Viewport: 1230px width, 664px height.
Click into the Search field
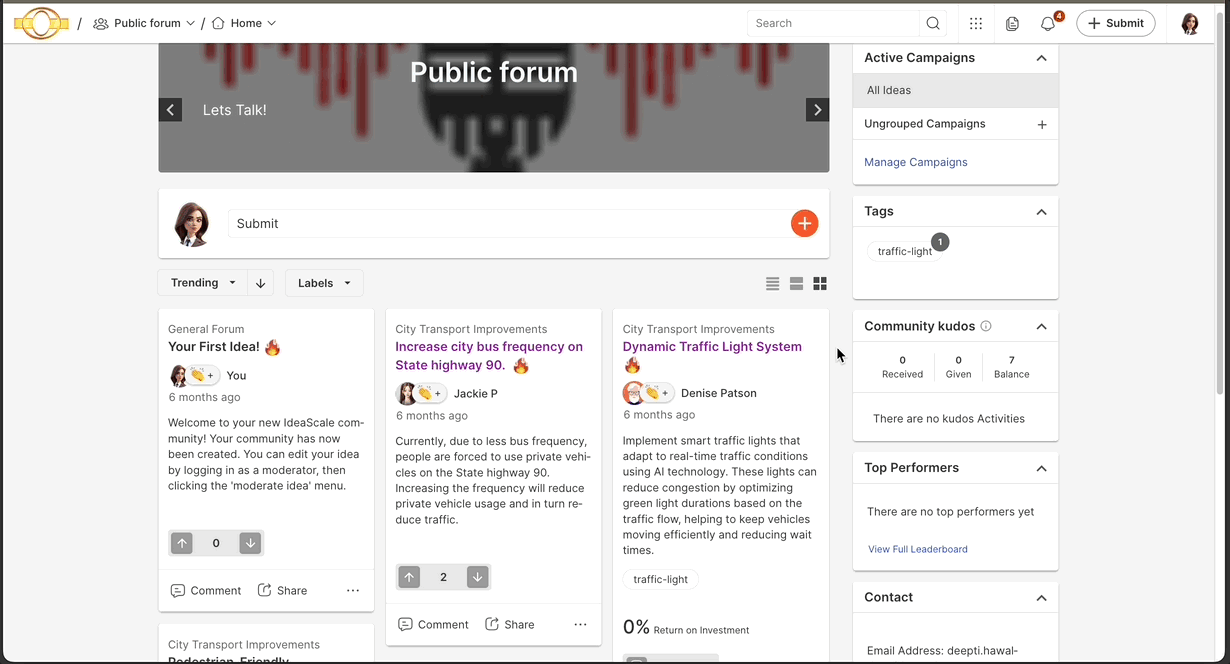[x=833, y=23]
